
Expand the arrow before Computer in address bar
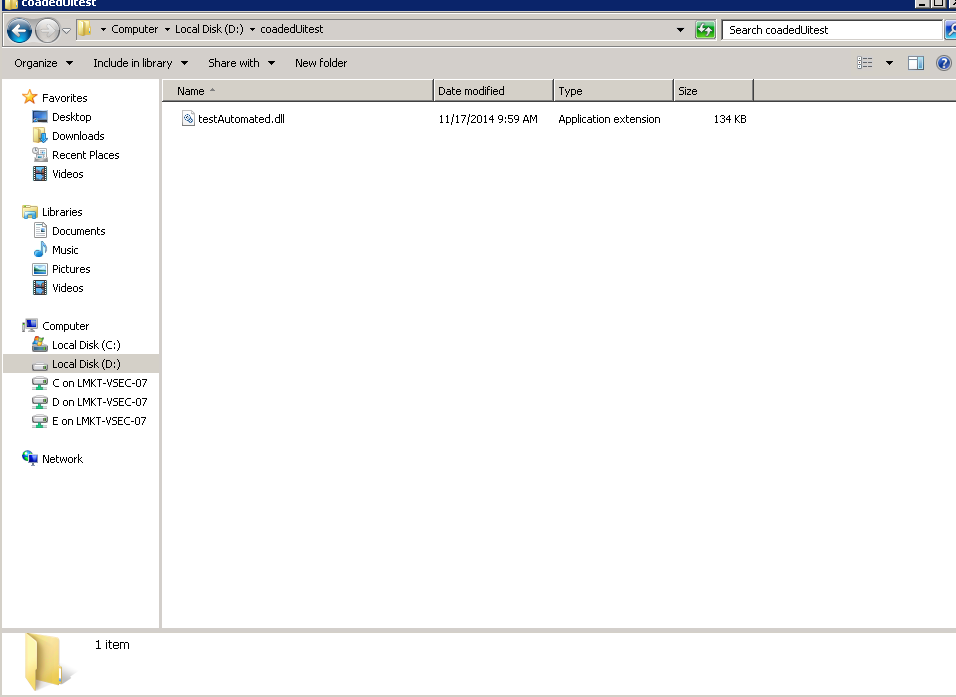[103, 29]
